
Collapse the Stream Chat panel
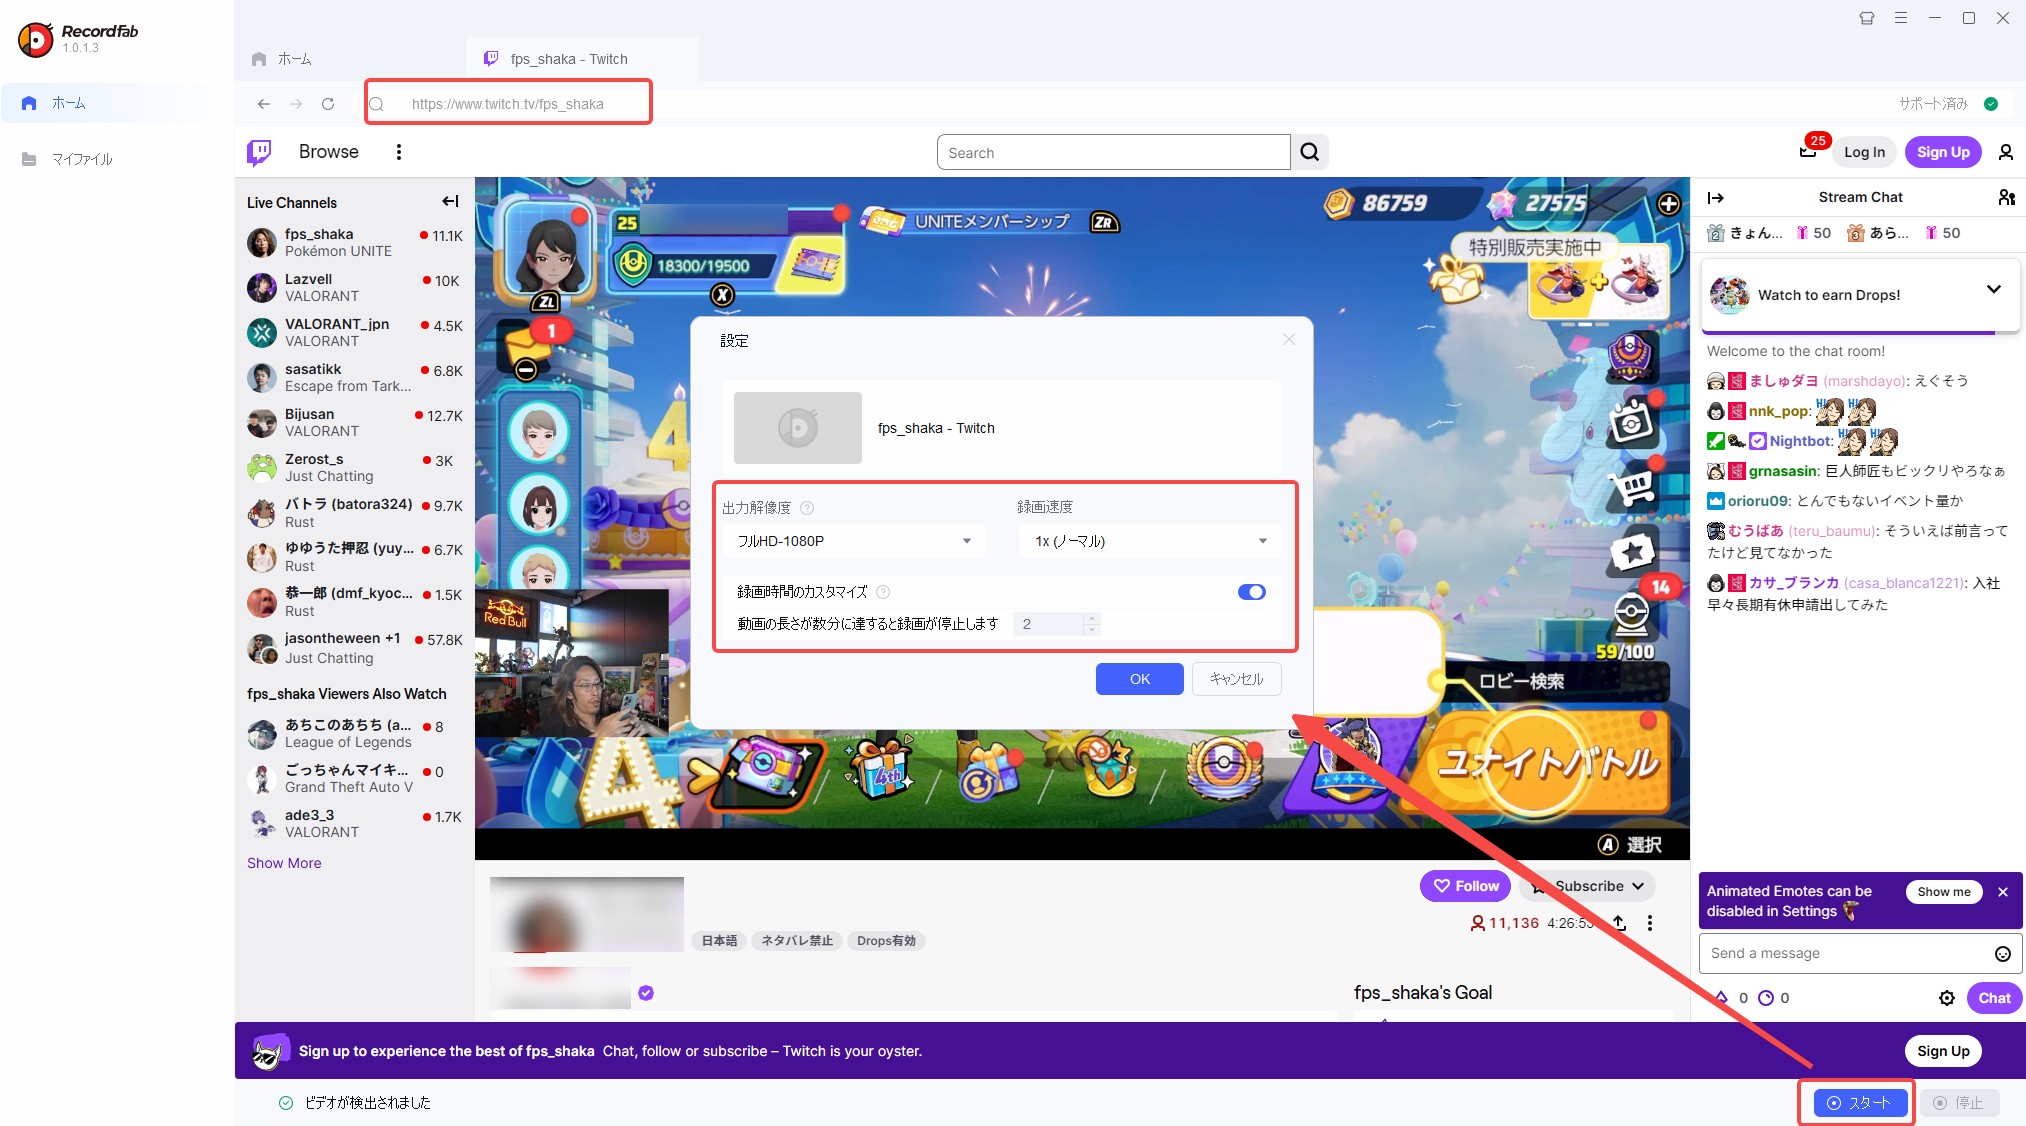coord(1716,198)
